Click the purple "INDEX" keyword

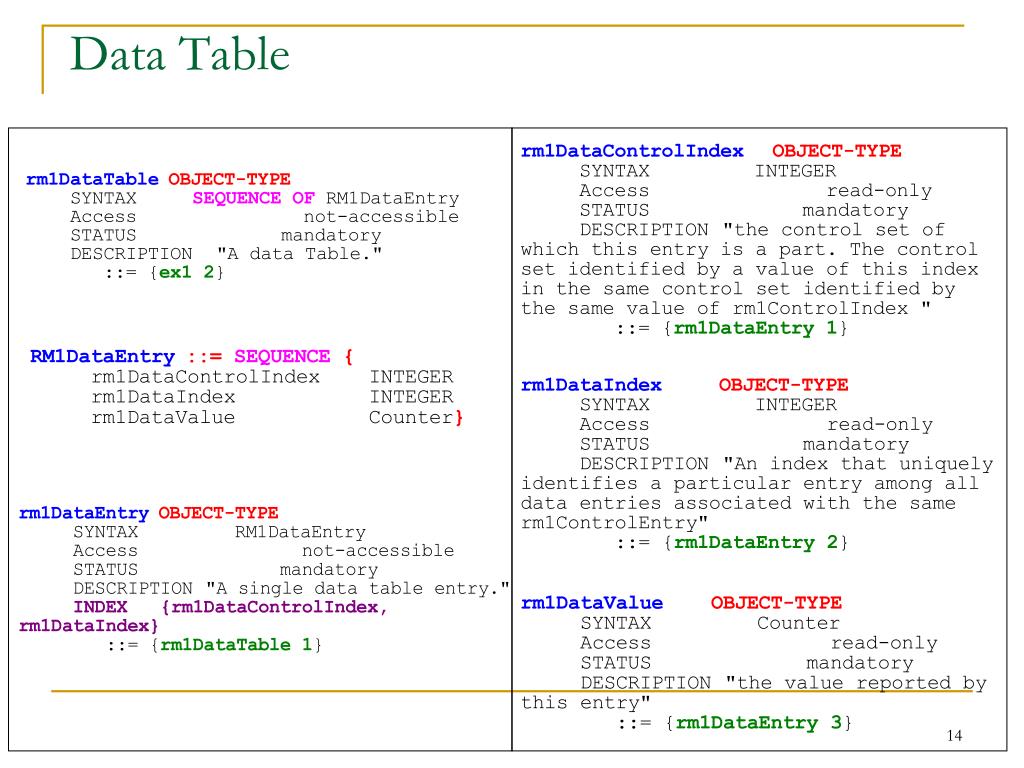coord(101,607)
